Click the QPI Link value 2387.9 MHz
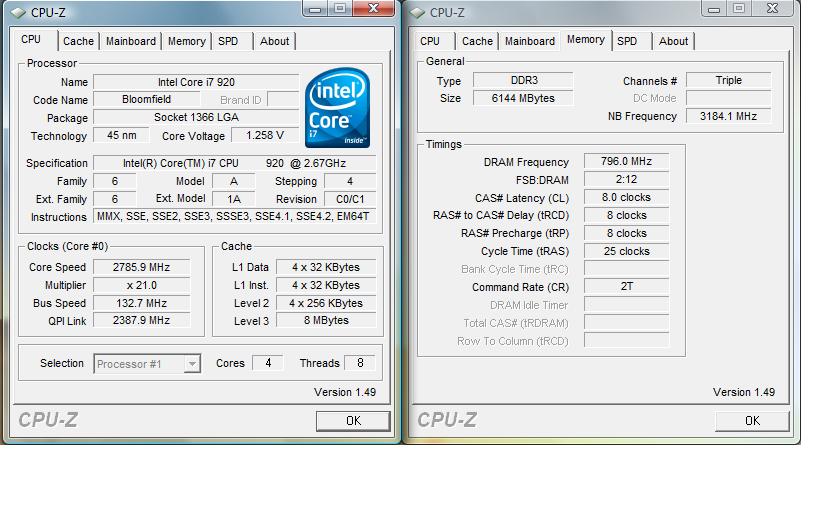 pyautogui.click(x=141, y=320)
